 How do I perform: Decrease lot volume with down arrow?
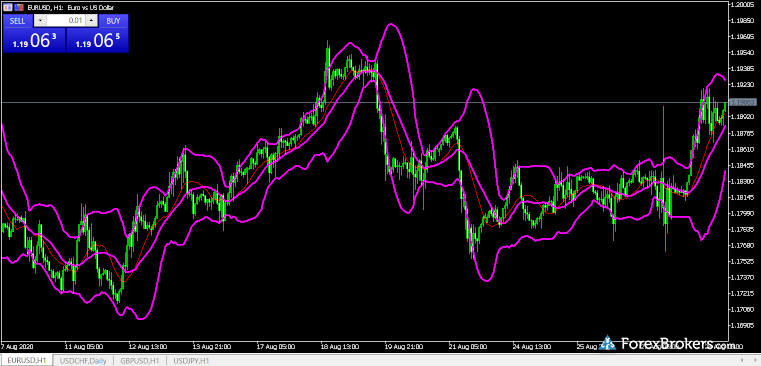40,21
